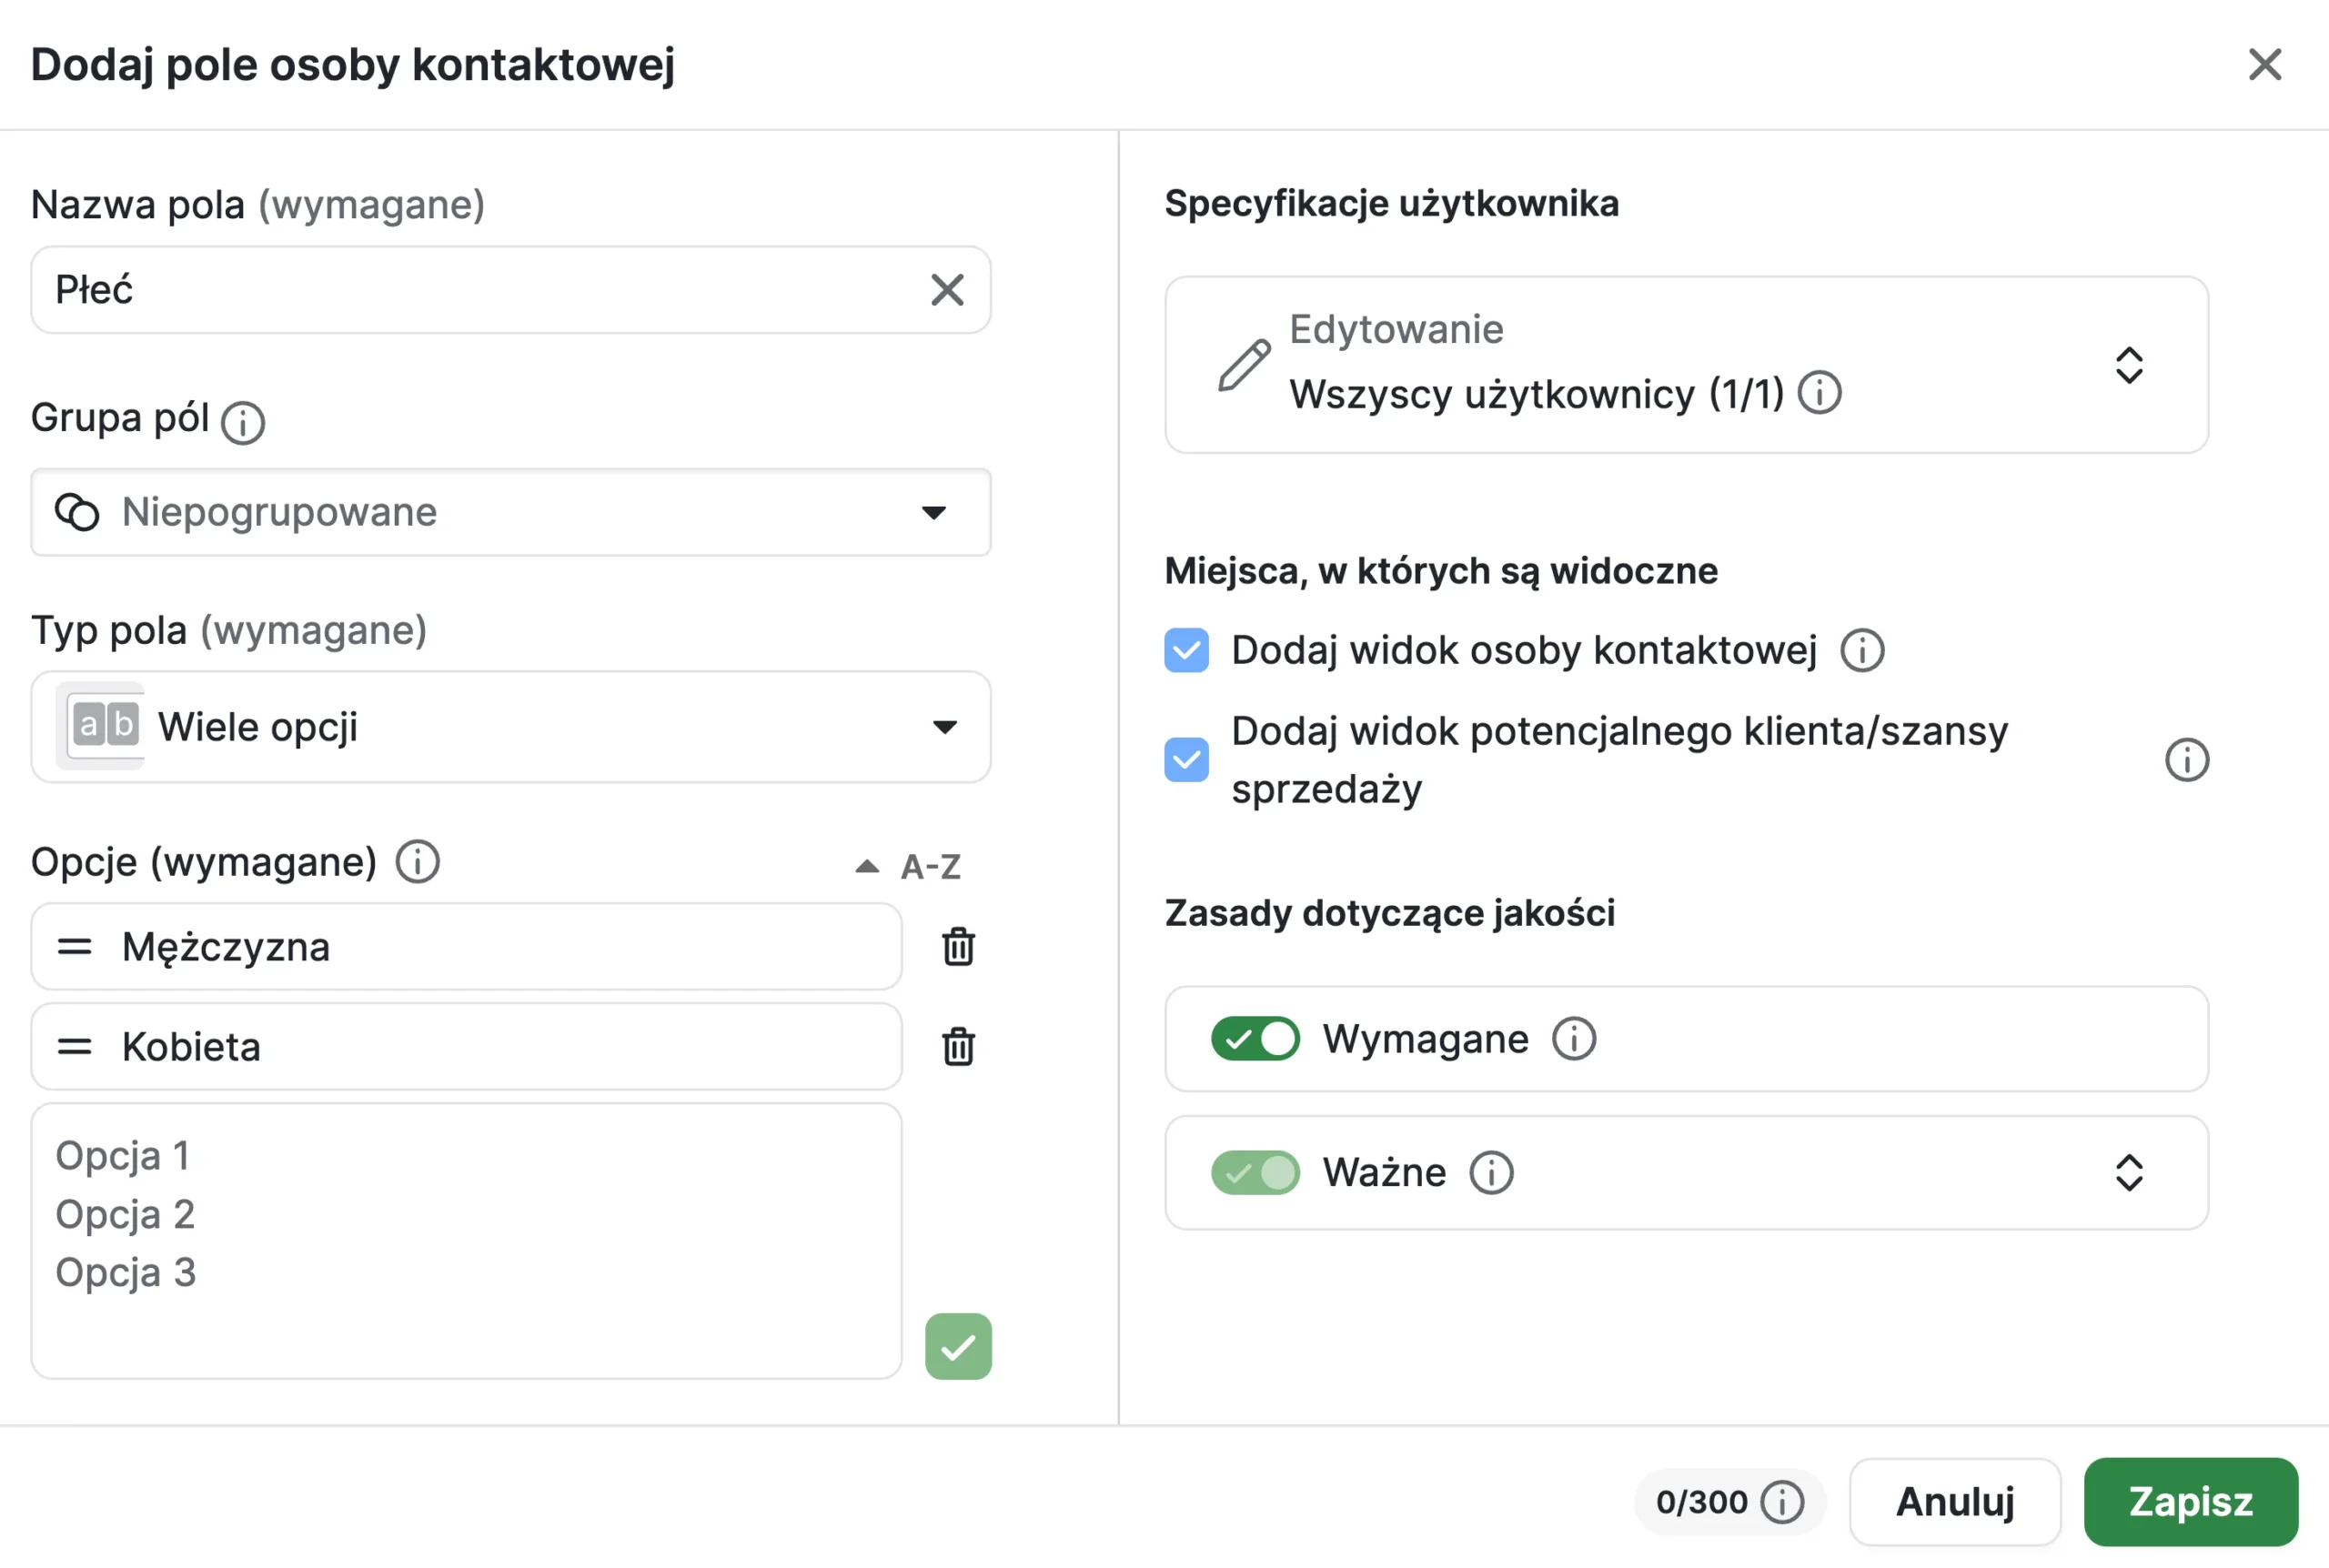Screen dimensions: 2329x1568
Task: Show info about Wymagane
Action: click(1574, 1039)
